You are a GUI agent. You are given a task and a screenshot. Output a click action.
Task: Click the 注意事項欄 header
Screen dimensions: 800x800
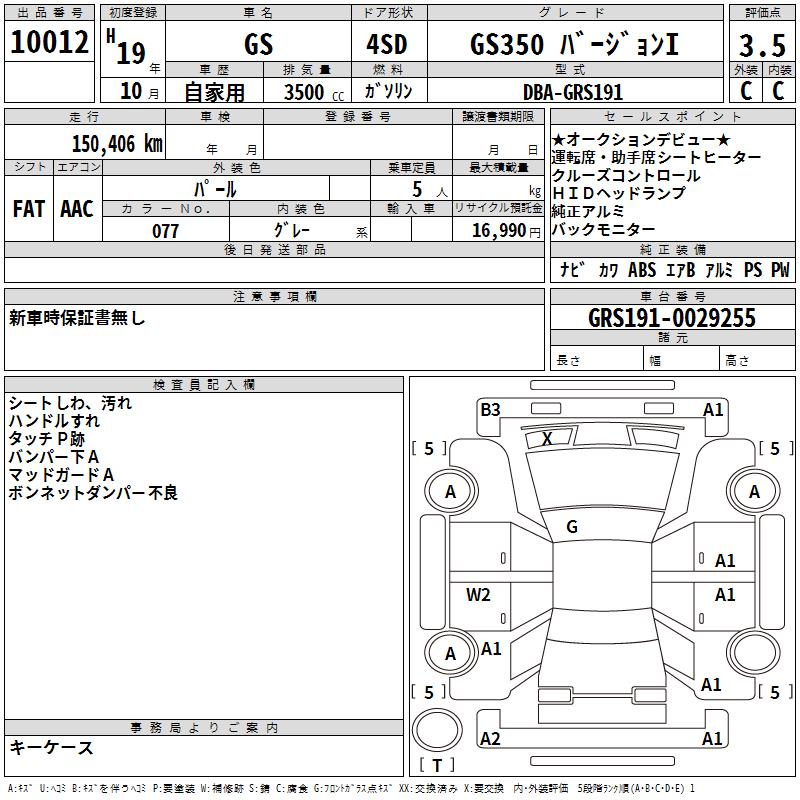click(274, 296)
